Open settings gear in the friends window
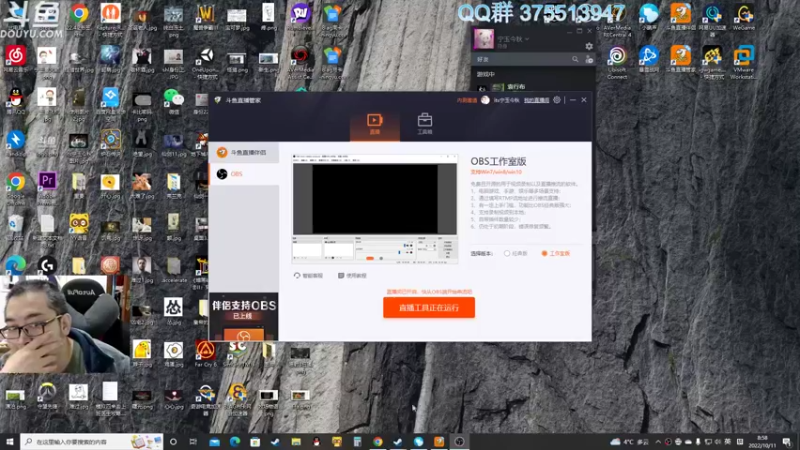800x450 pixels. [x=589, y=46]
